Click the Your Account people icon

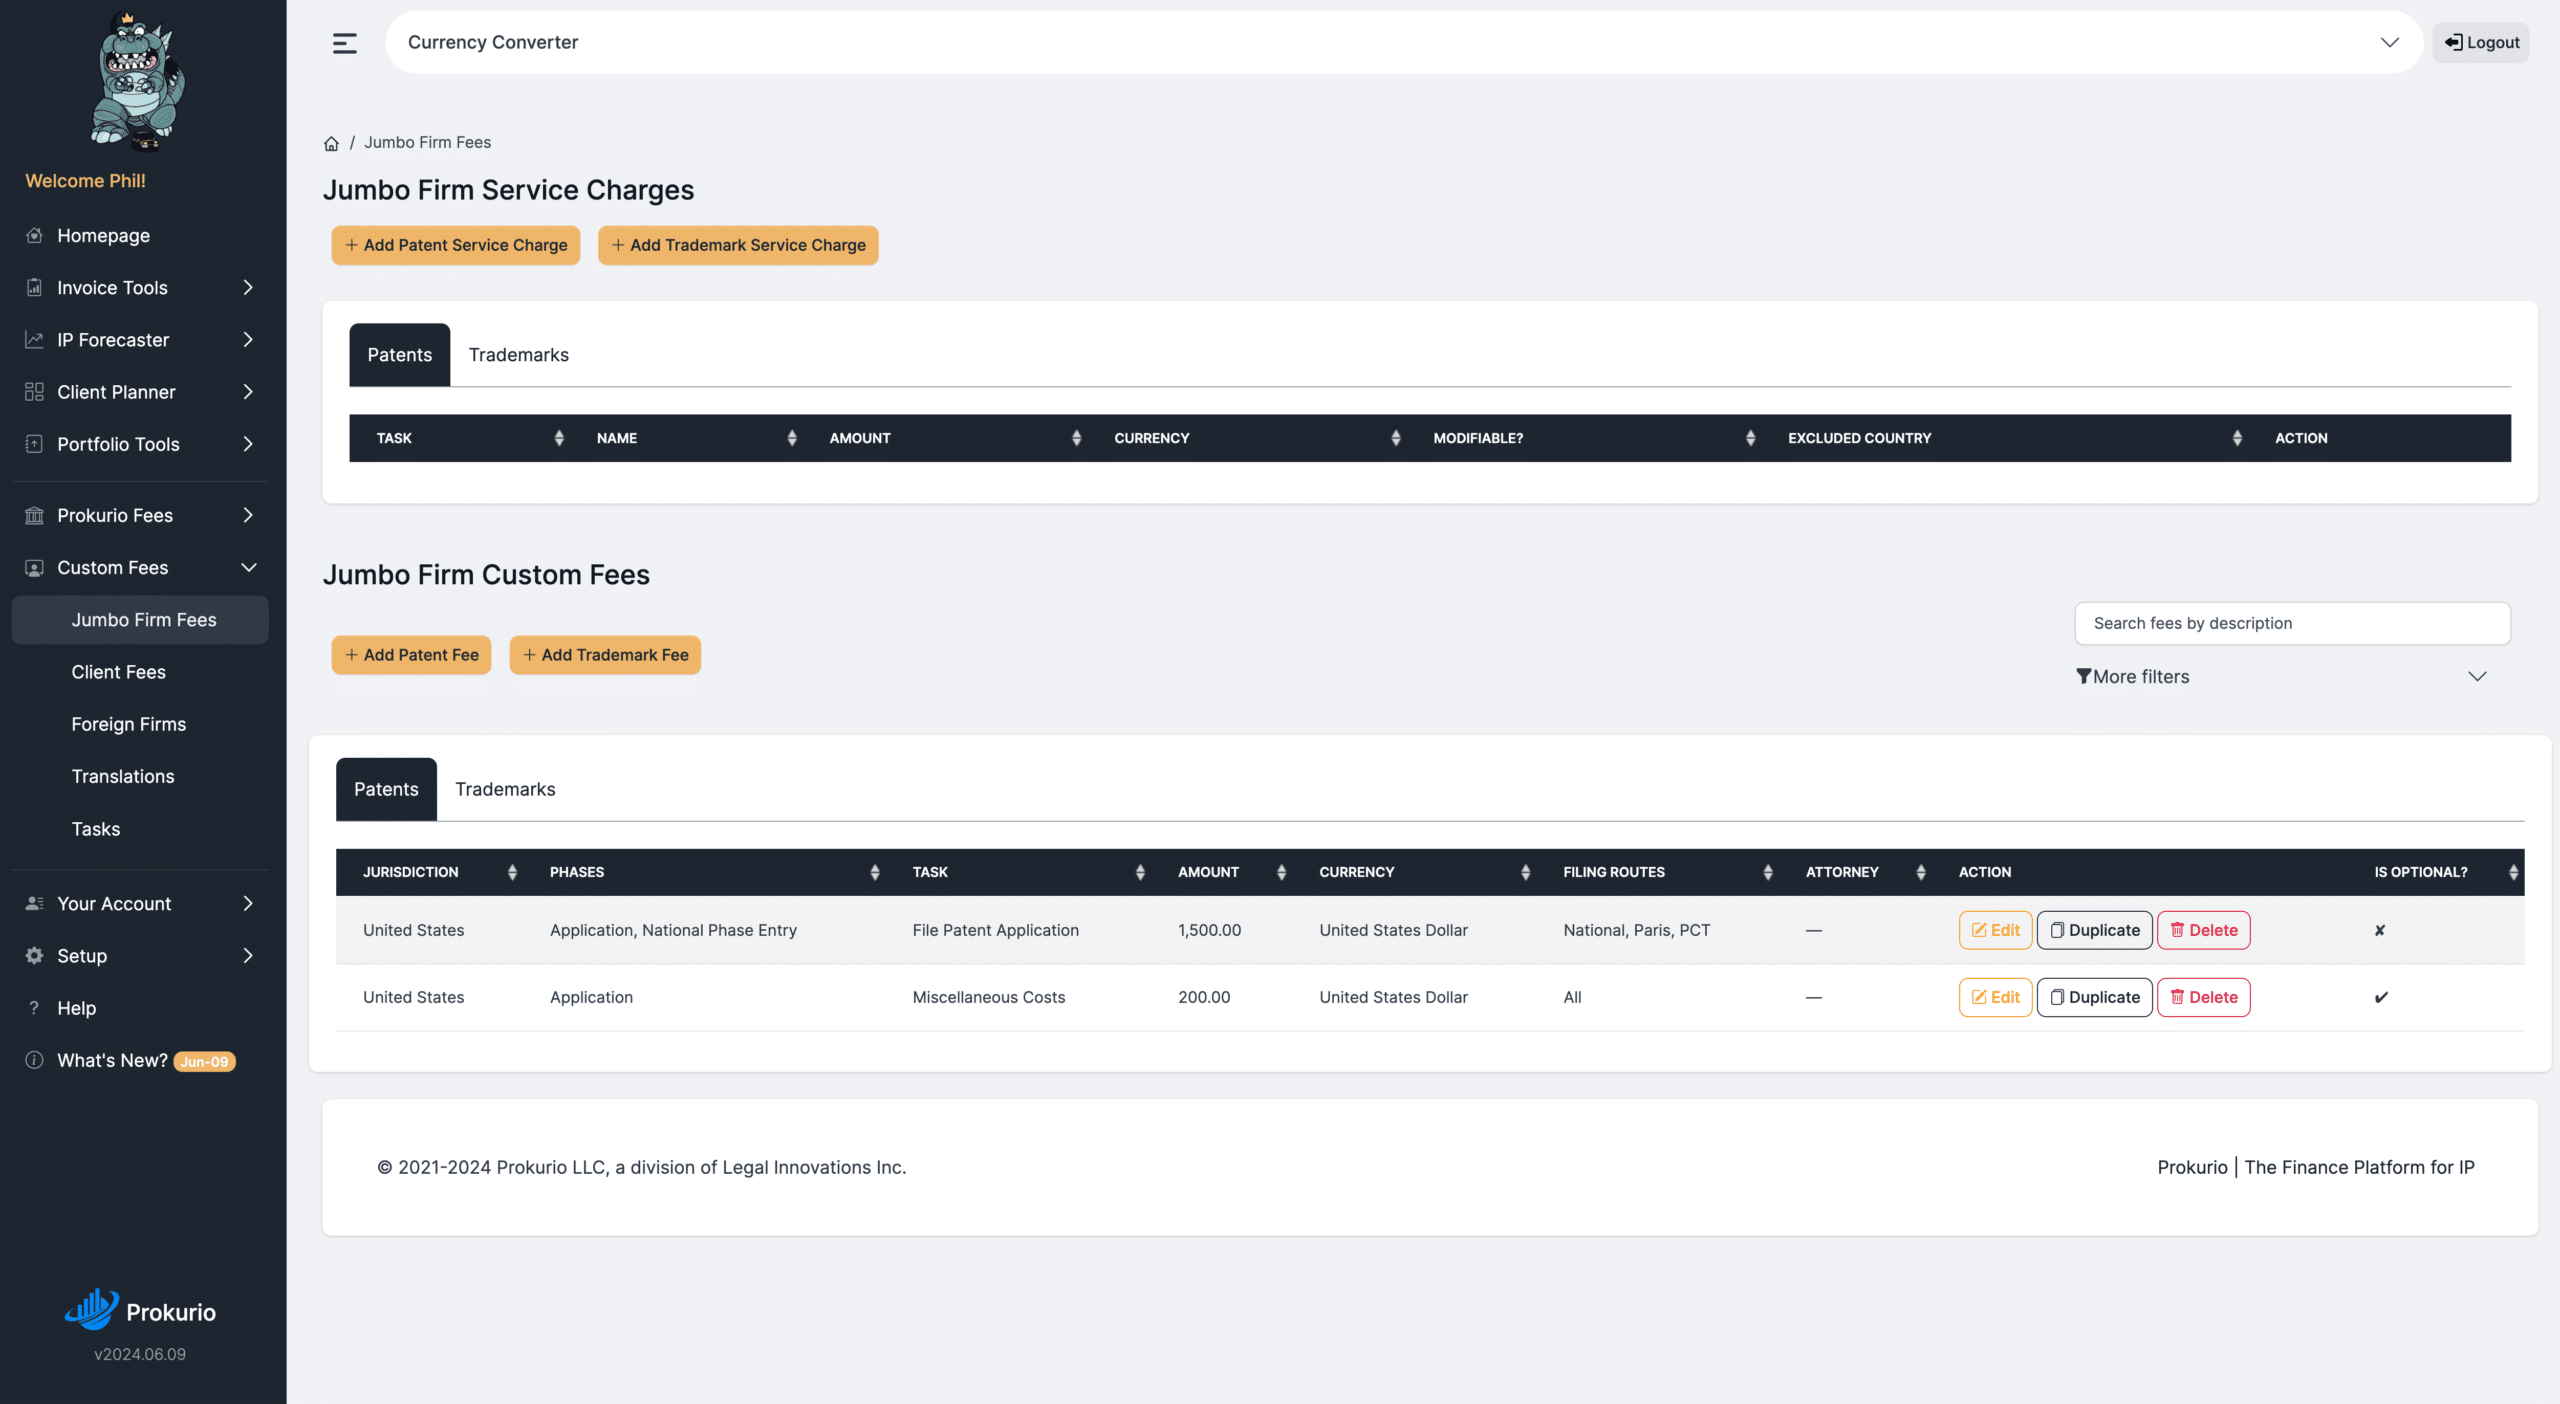point(34,903)
